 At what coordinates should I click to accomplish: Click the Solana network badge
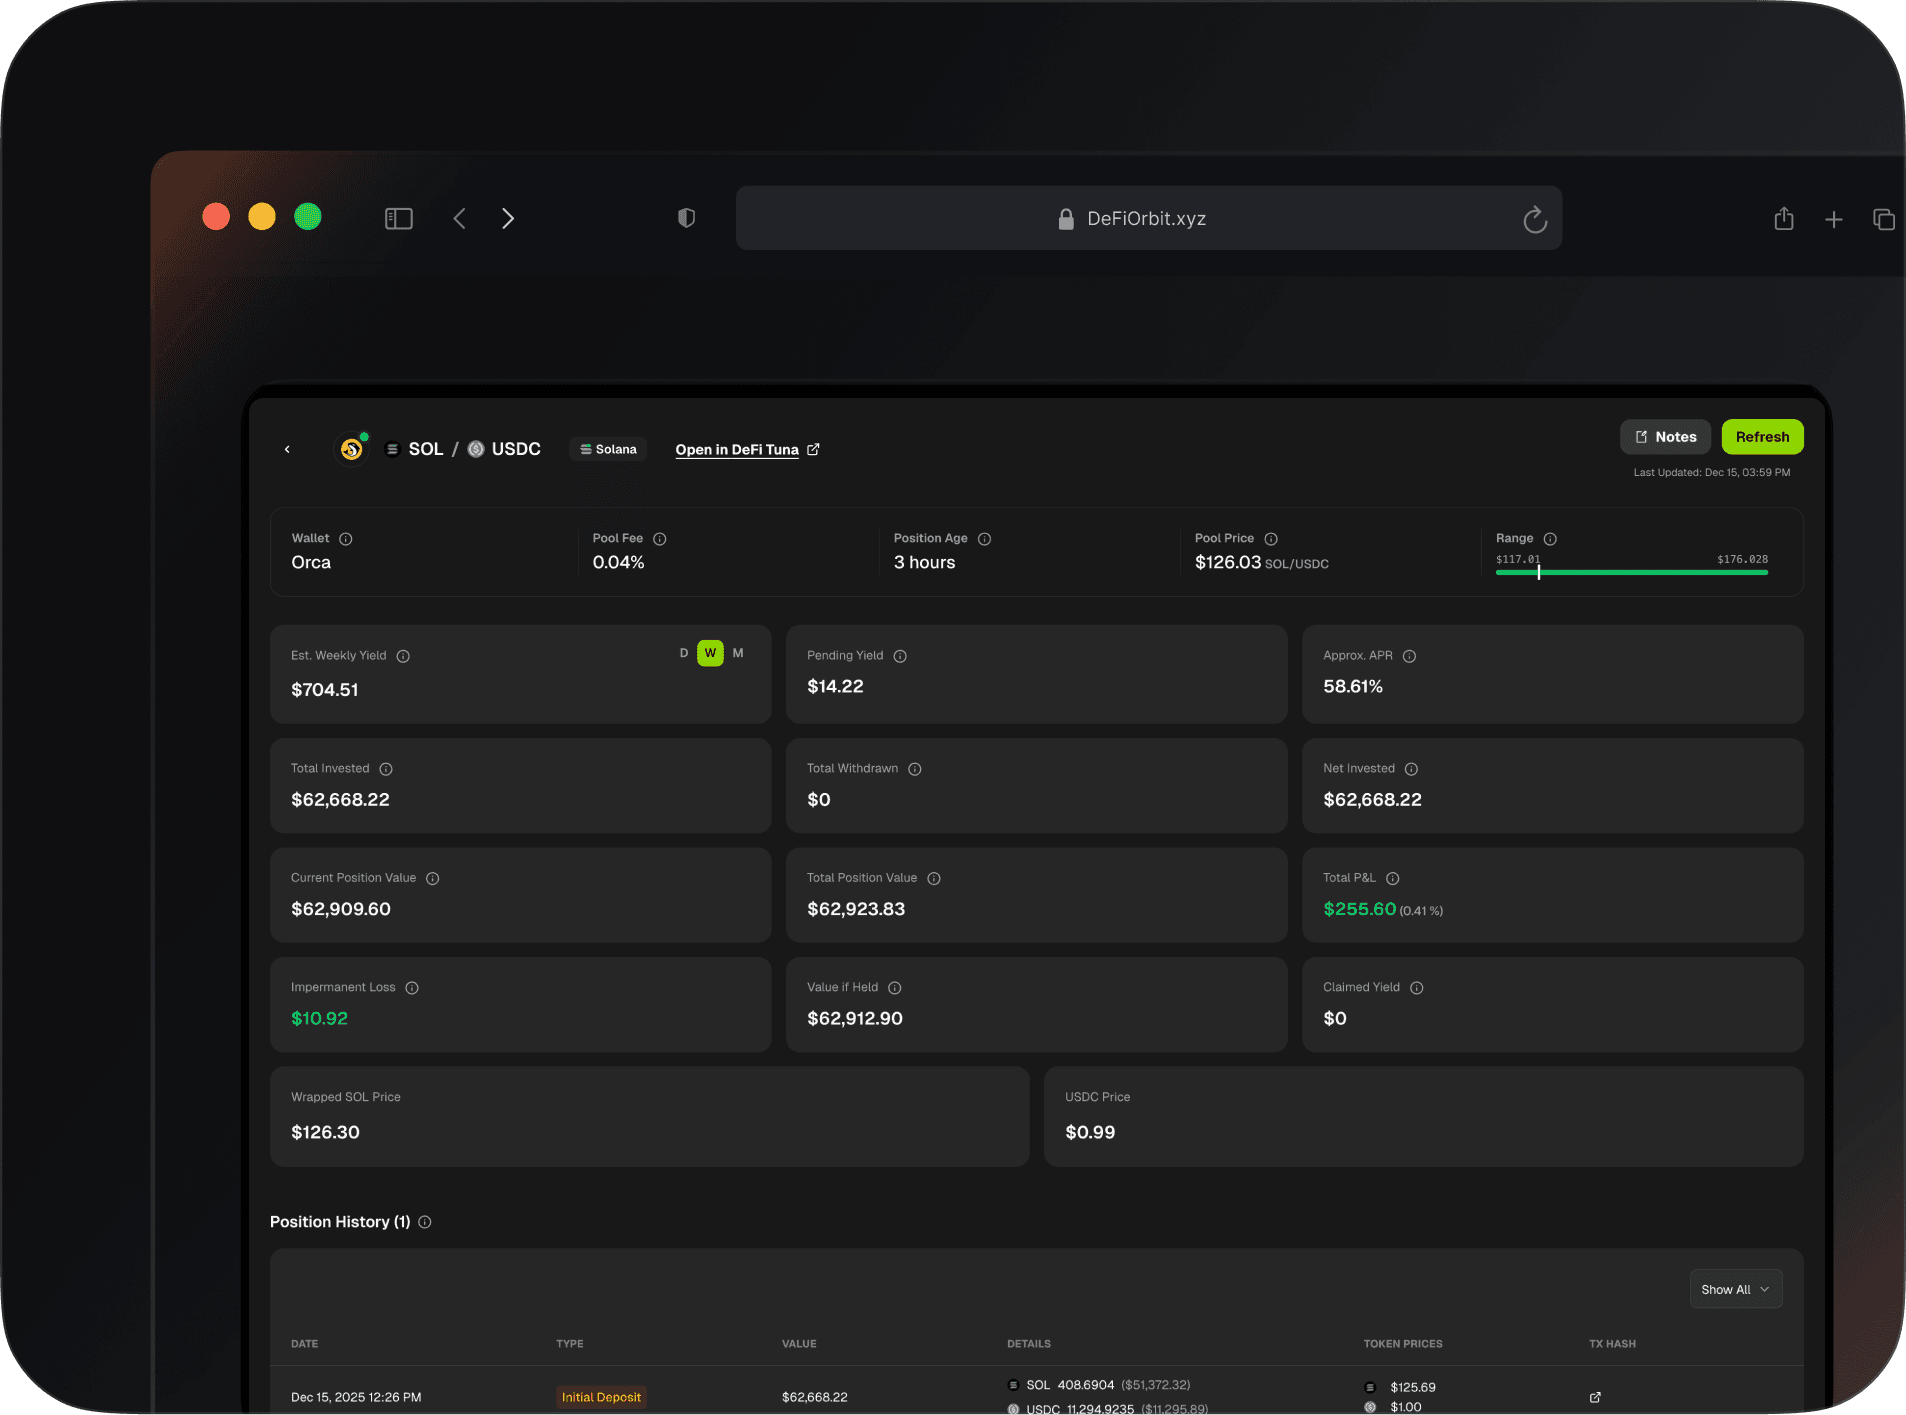tap(608, 449)
